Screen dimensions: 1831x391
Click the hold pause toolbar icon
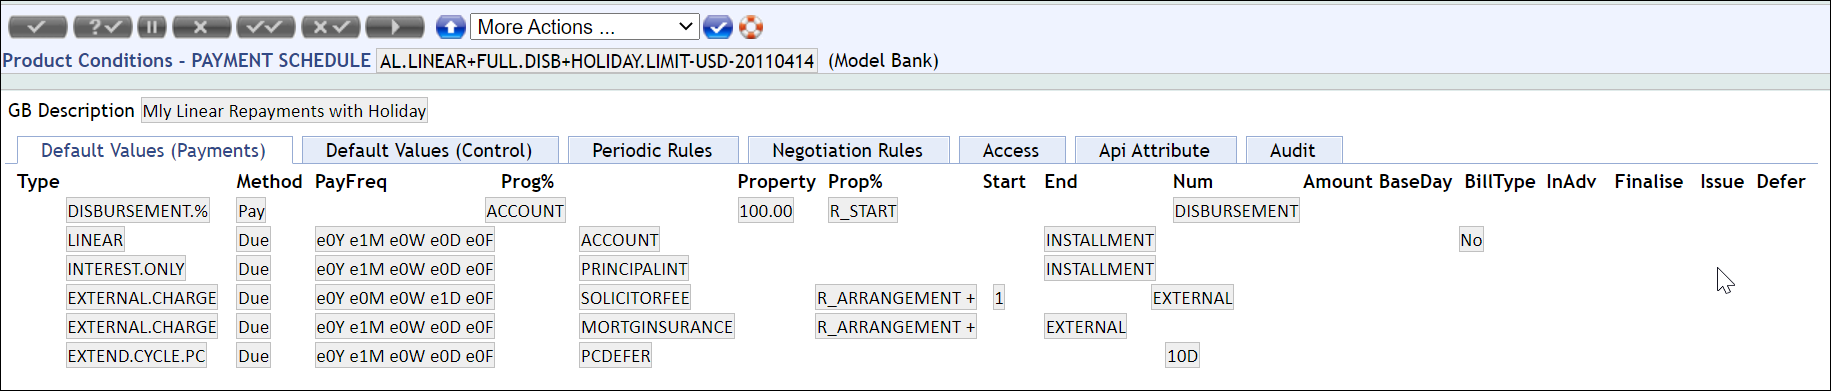[152, 27]
